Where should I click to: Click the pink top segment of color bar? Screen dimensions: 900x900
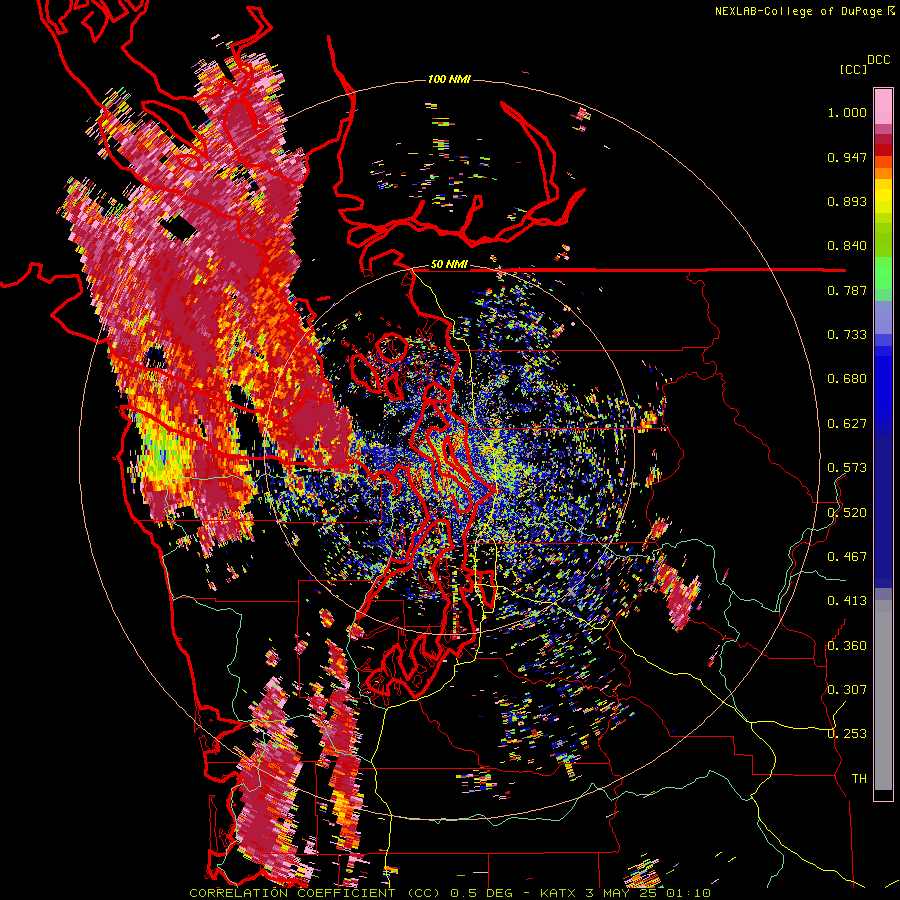coord(883,107)
